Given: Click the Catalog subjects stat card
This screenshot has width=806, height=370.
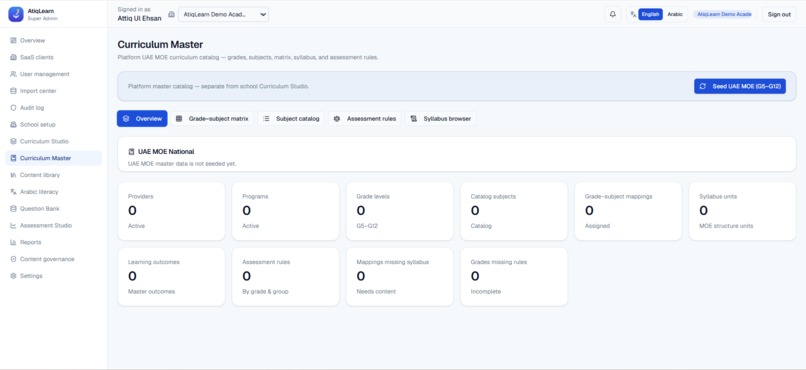Looking at the screenshot, I should 514,211.
